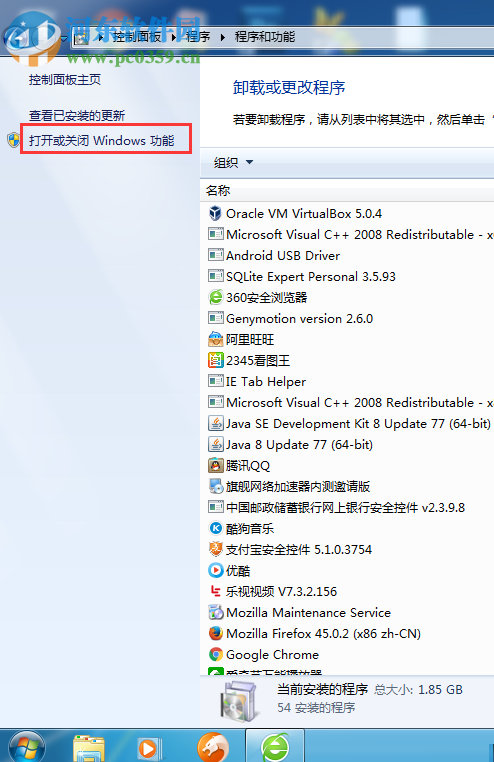Image resolution: width=494 pixels, height=762 pixels.
Task: Click the 优酷 program icon
Action: 215,570
